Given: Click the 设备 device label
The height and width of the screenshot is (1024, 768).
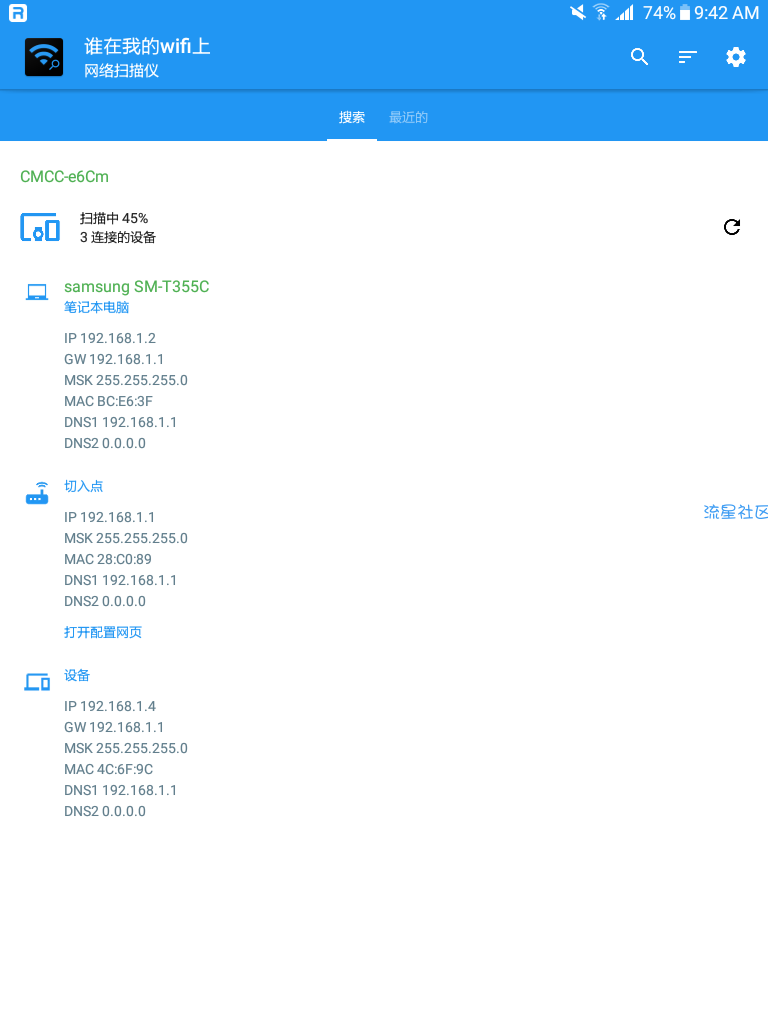Looking at the screenshot, I should pyautogui.click(x=77, y=675).
